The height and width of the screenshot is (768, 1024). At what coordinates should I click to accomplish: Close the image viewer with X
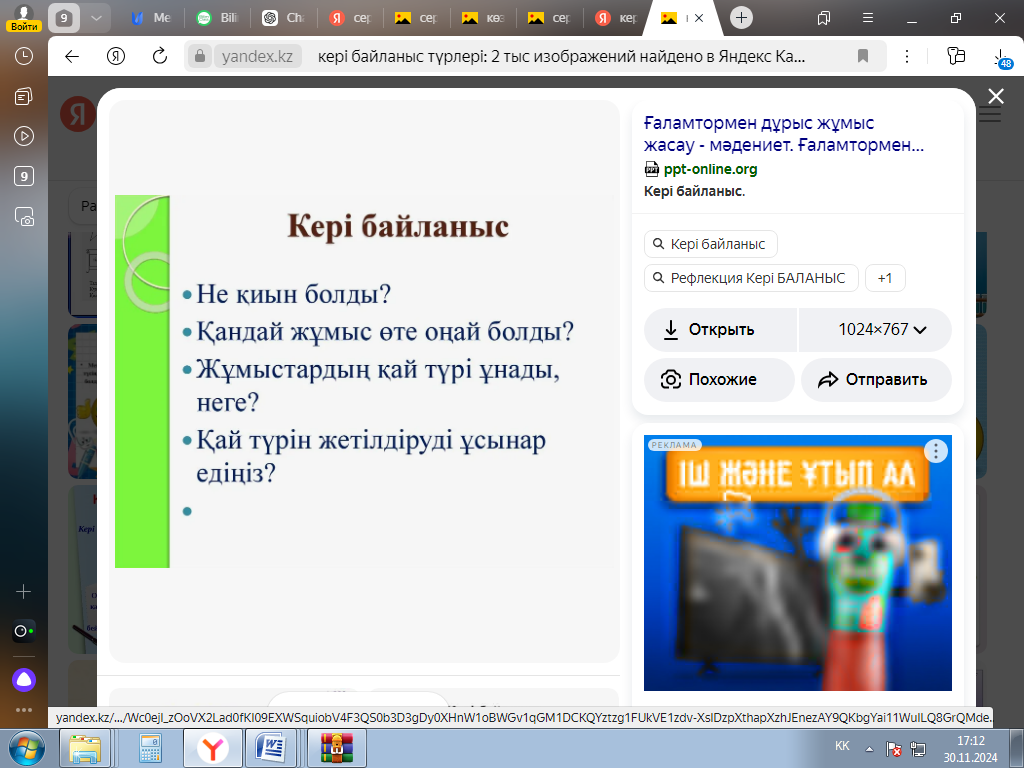point(995,96)
